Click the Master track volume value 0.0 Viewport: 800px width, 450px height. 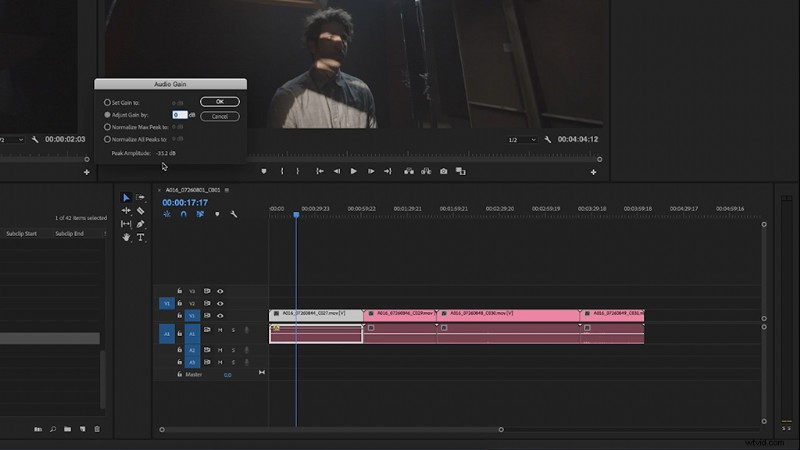pos(228,375)
